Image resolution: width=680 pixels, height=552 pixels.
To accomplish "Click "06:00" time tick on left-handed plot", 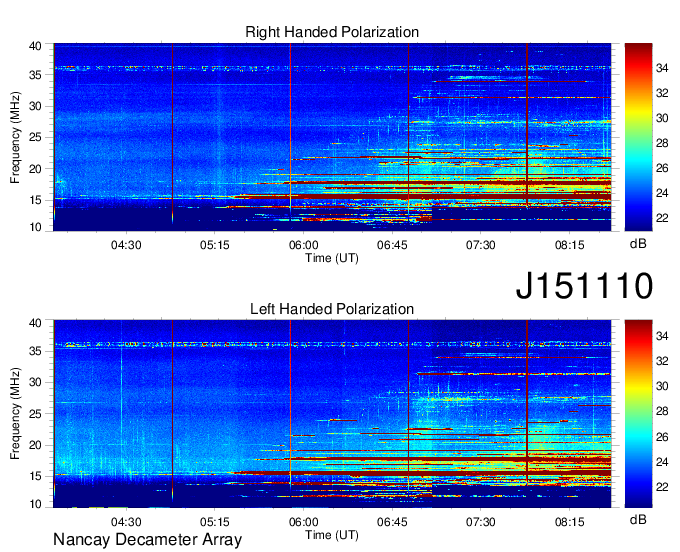I will point(304,522).
